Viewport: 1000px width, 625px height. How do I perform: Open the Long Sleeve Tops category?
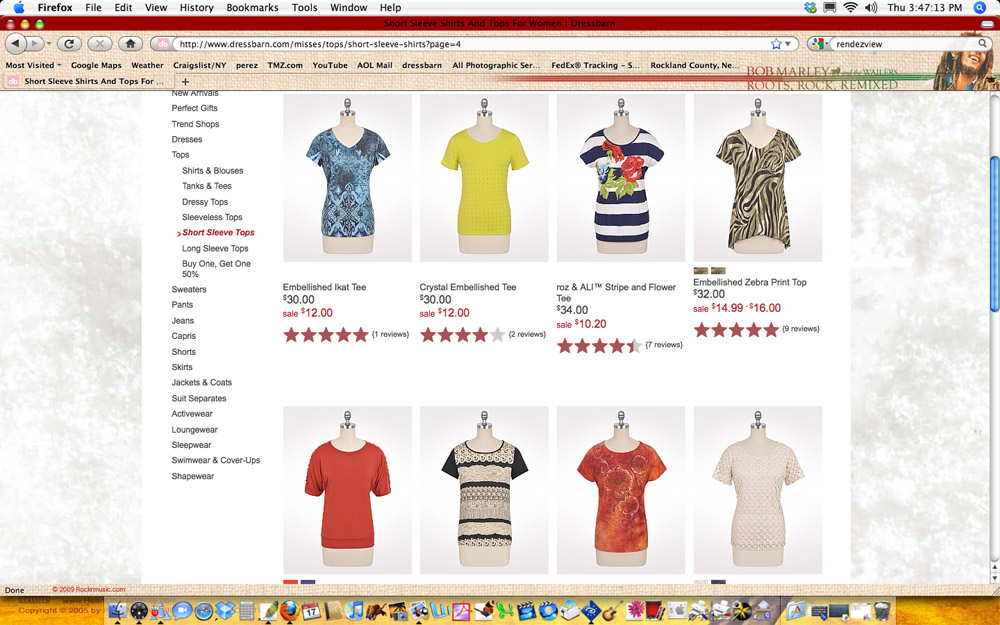point(215,248)
